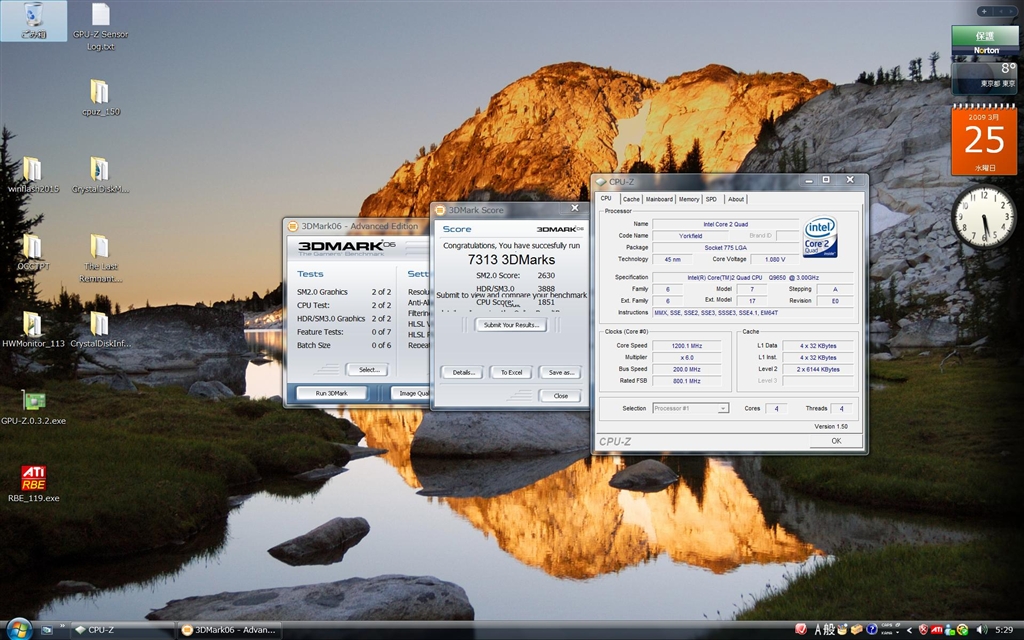The image size is (1024, 640).
Task: Click the analog clock desktop gadget
Action: [x=983, y=217]
